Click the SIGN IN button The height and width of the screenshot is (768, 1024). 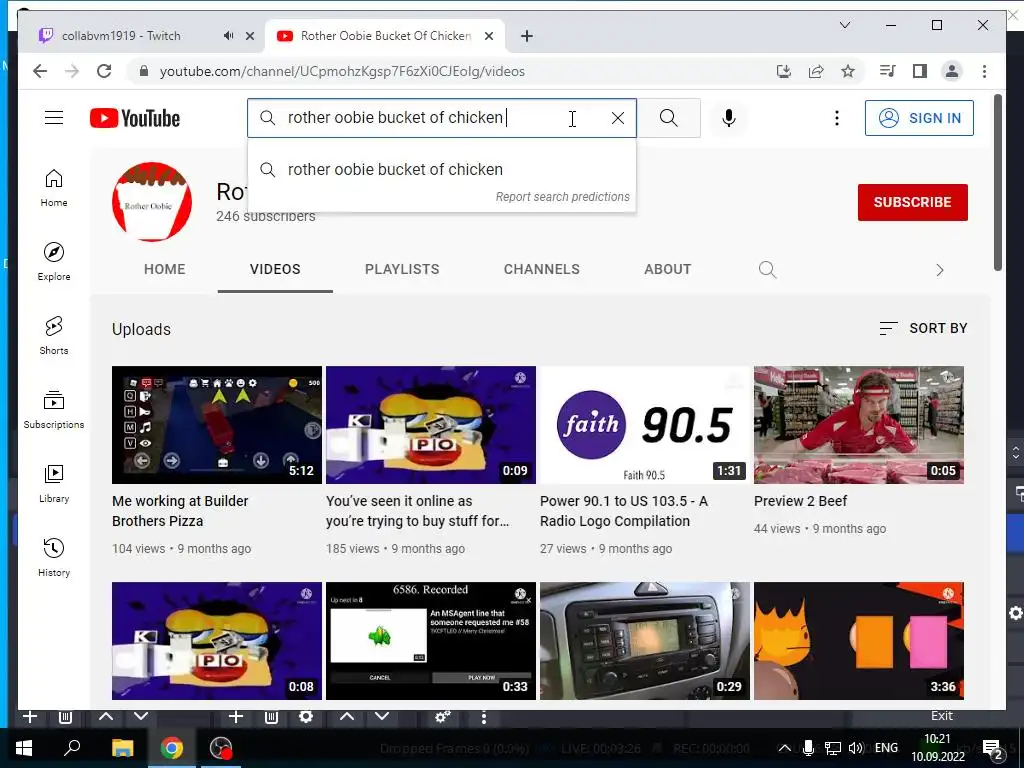[x=919, y=118]
